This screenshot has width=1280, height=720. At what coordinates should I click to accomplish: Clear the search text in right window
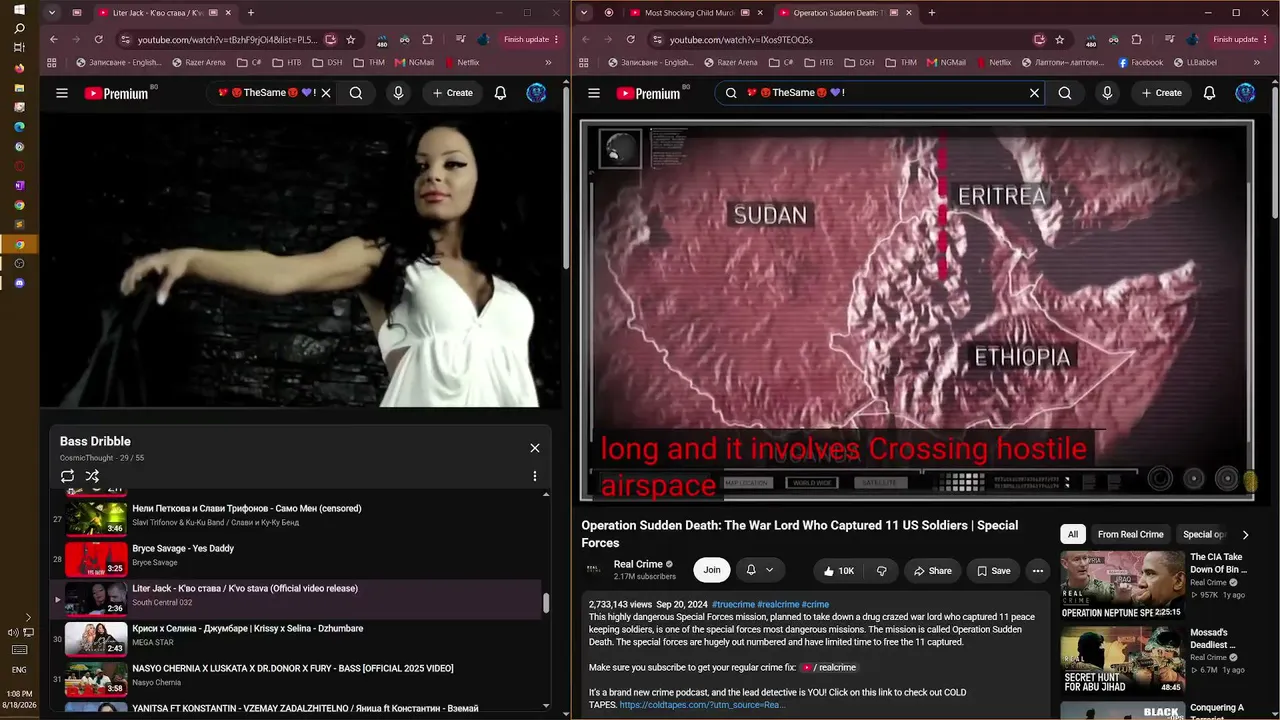coord(1035,93)
